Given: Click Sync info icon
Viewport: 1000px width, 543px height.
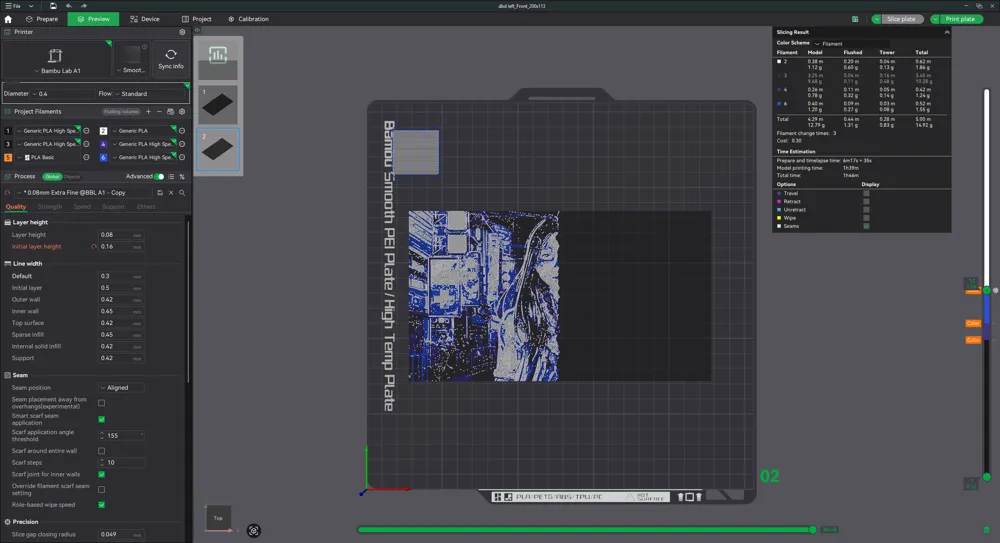Looking at the screenshot, I should click(171, 55).
